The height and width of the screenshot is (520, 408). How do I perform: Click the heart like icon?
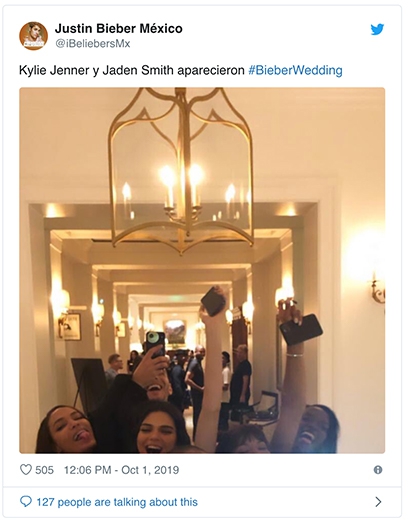tap(26, 470)
